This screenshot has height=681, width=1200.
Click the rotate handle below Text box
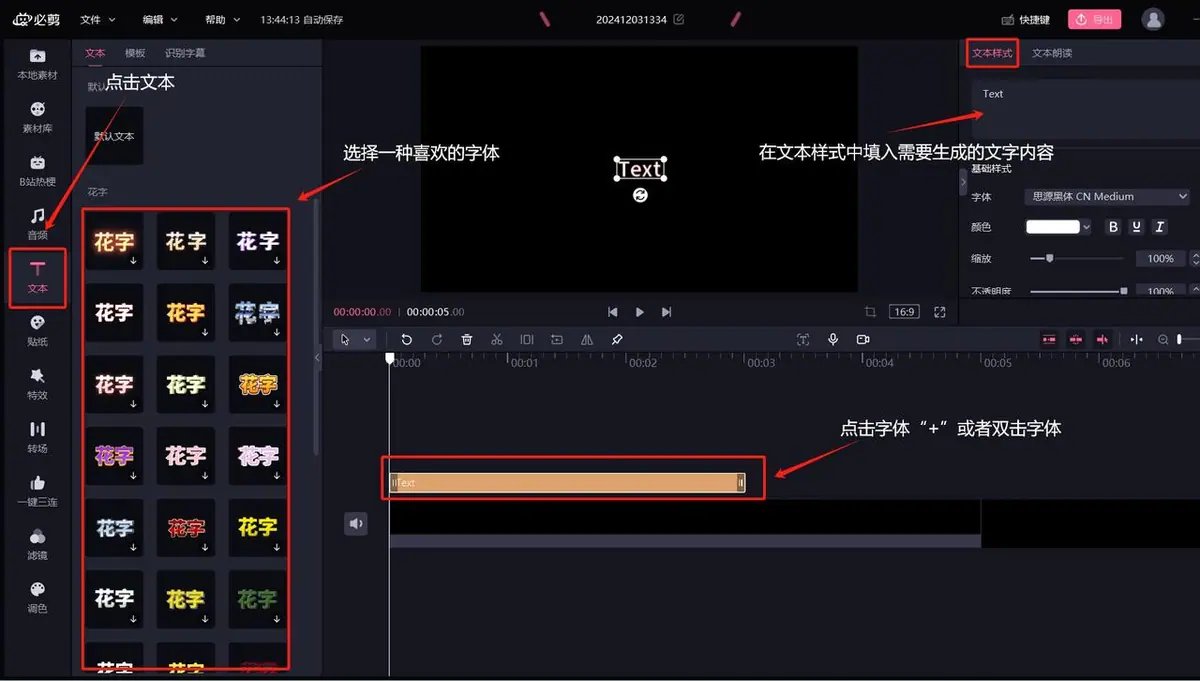coord(640,195)
